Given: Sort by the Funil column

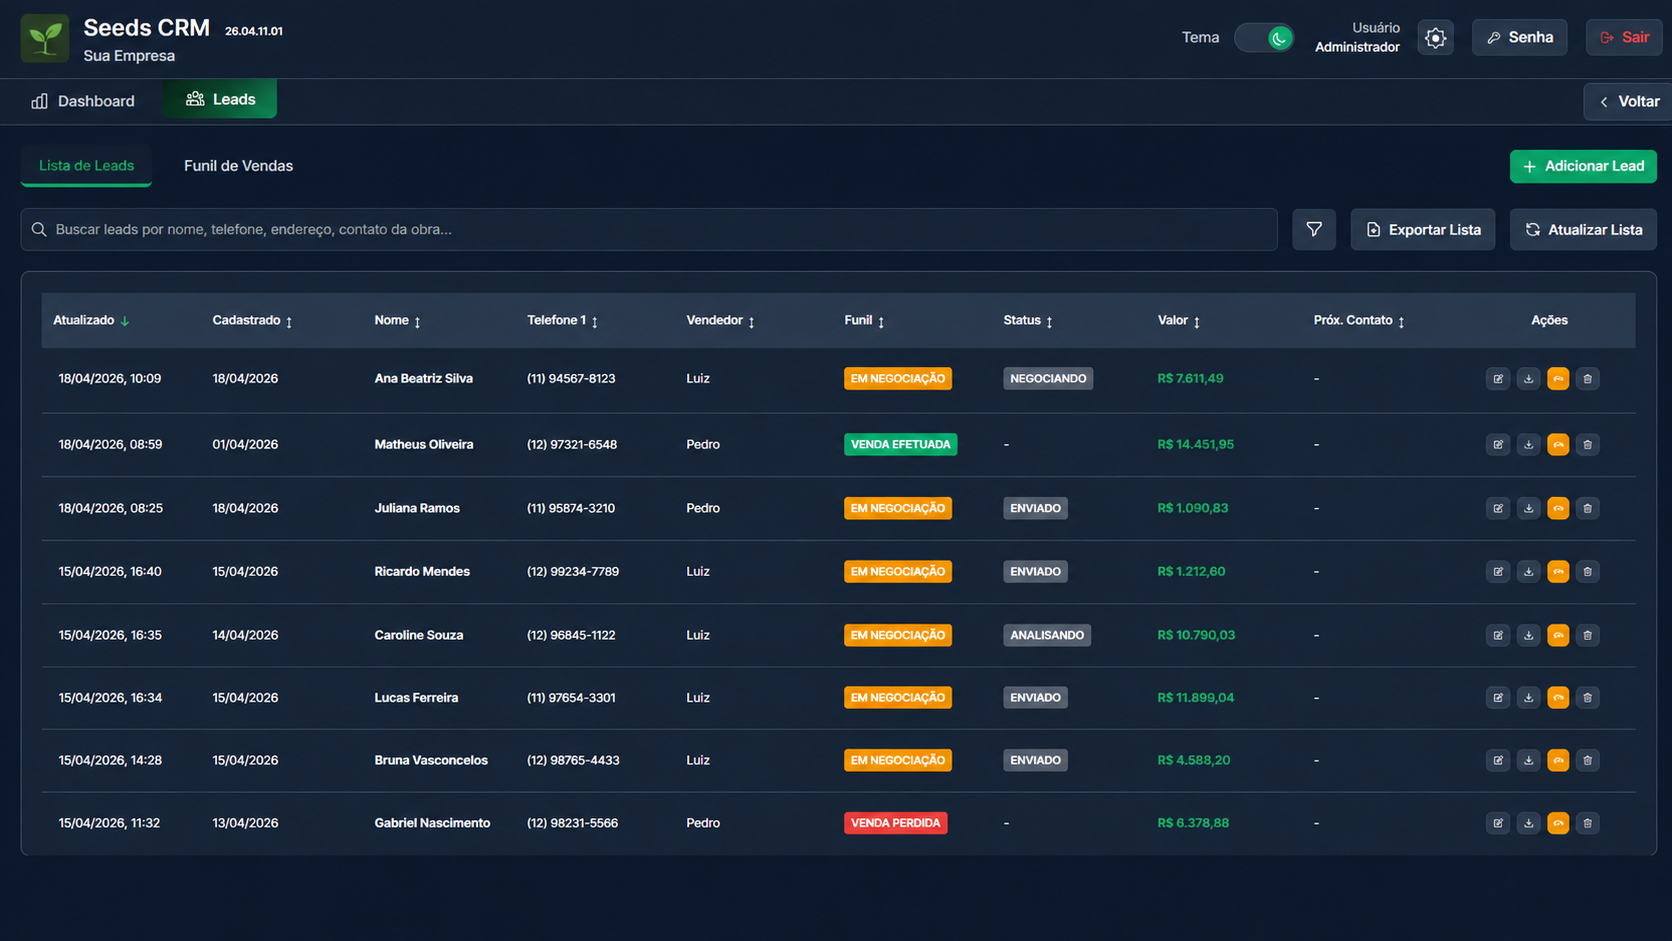Looking at the screenshot, I should click(x=864, y=320).
